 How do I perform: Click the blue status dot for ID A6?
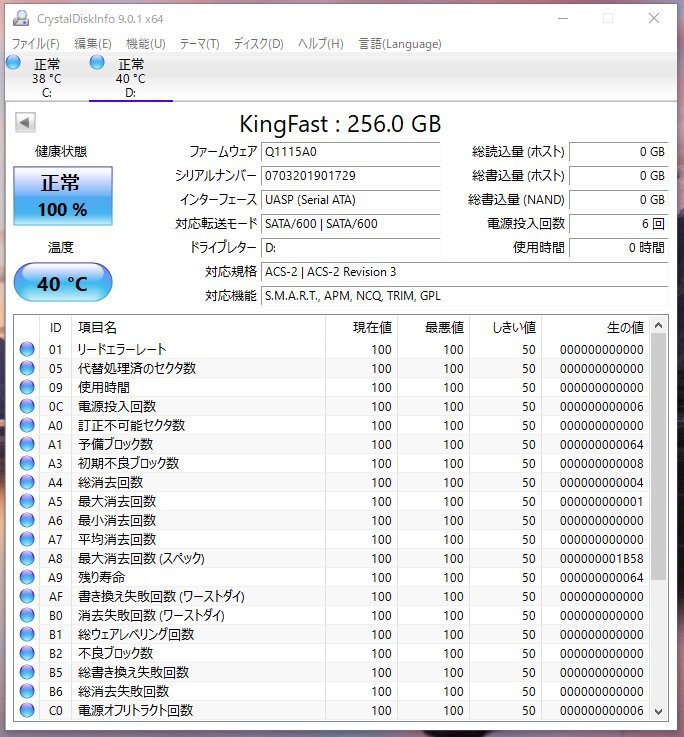coord(27,520)
